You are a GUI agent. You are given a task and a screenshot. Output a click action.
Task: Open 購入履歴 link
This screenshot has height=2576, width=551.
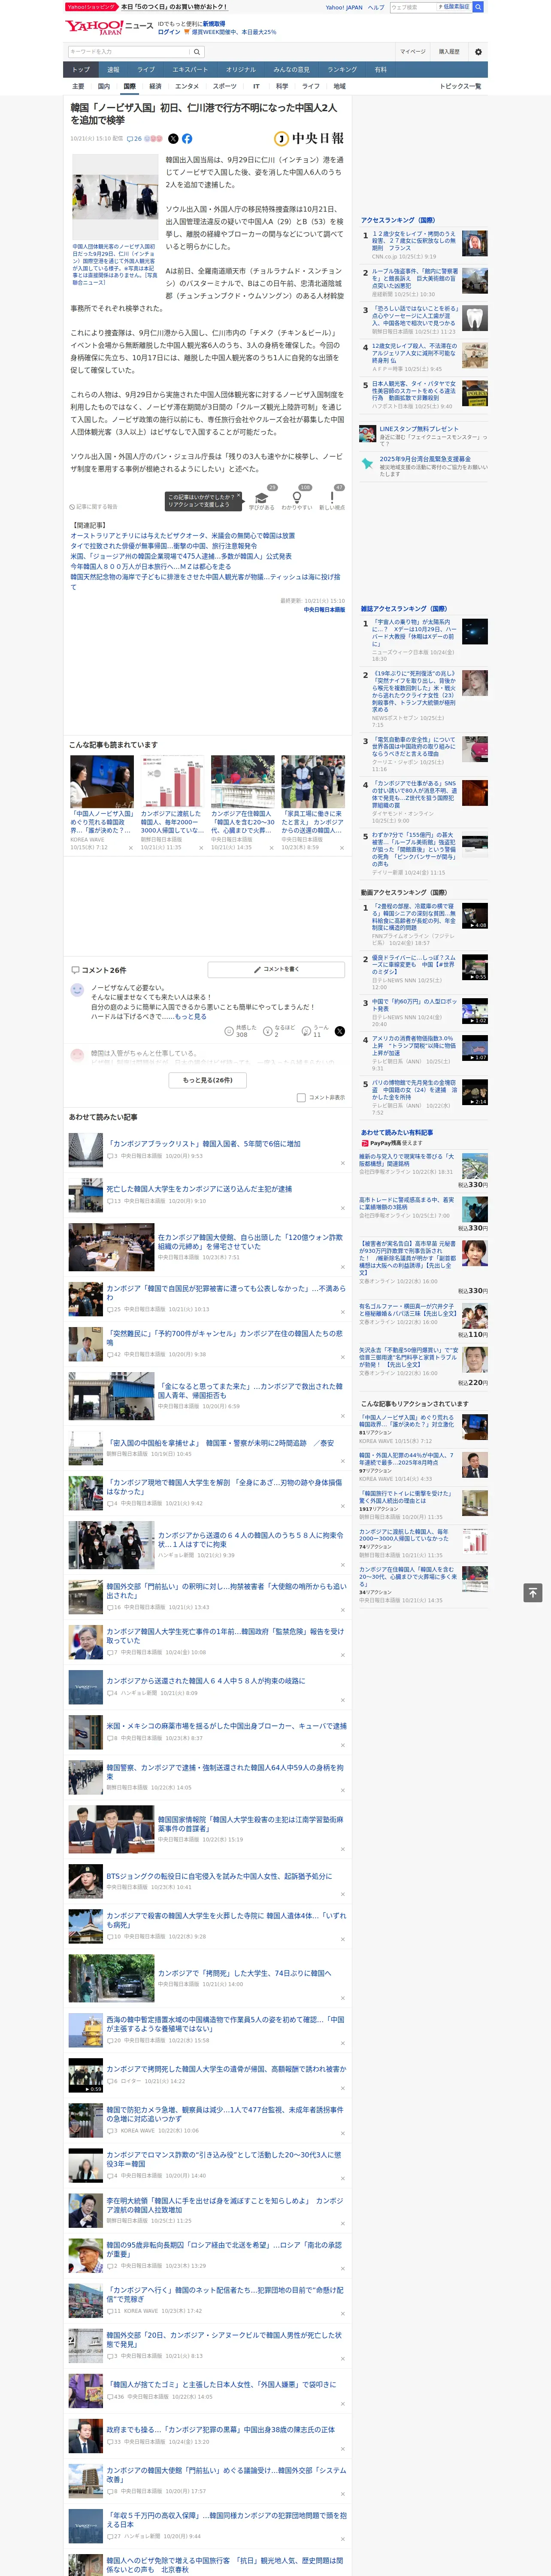[449, 52]
